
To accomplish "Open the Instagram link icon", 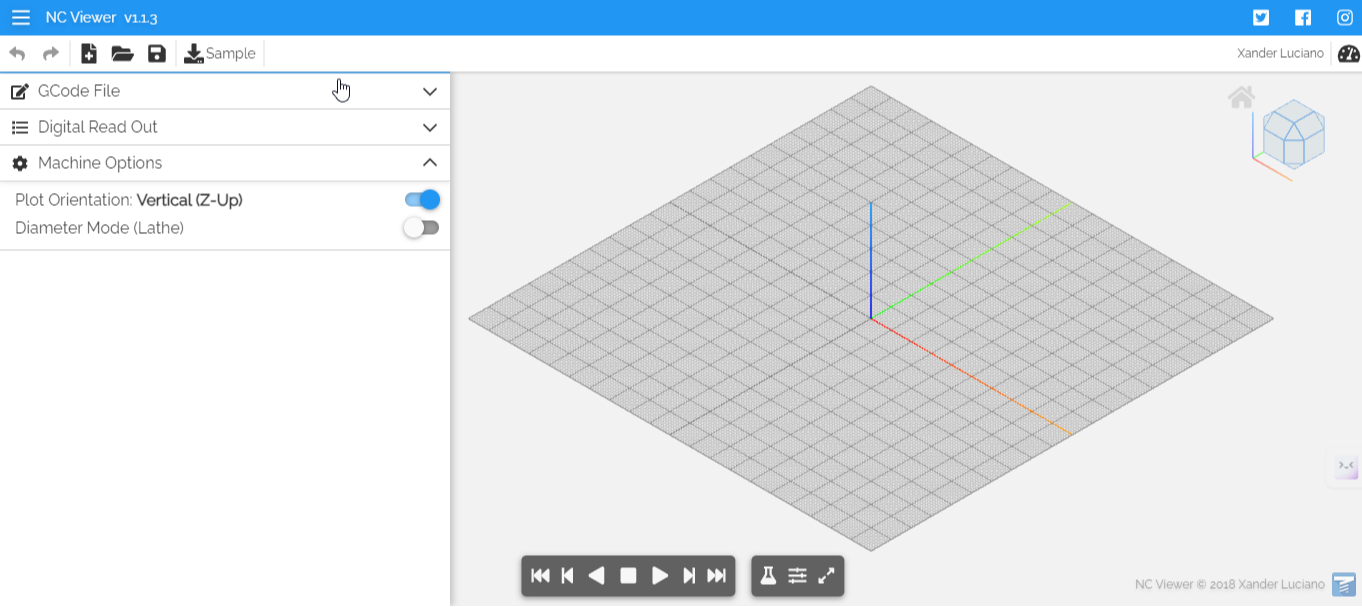I will (x=1345, y=17).
